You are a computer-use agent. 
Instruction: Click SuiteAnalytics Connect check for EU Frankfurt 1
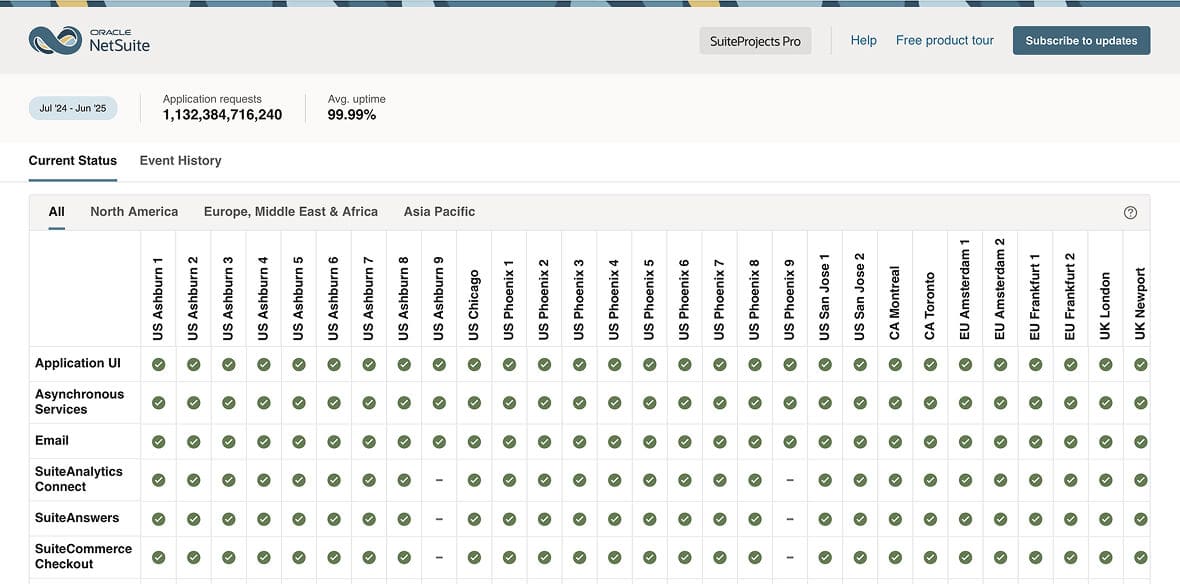[1035, 480]
